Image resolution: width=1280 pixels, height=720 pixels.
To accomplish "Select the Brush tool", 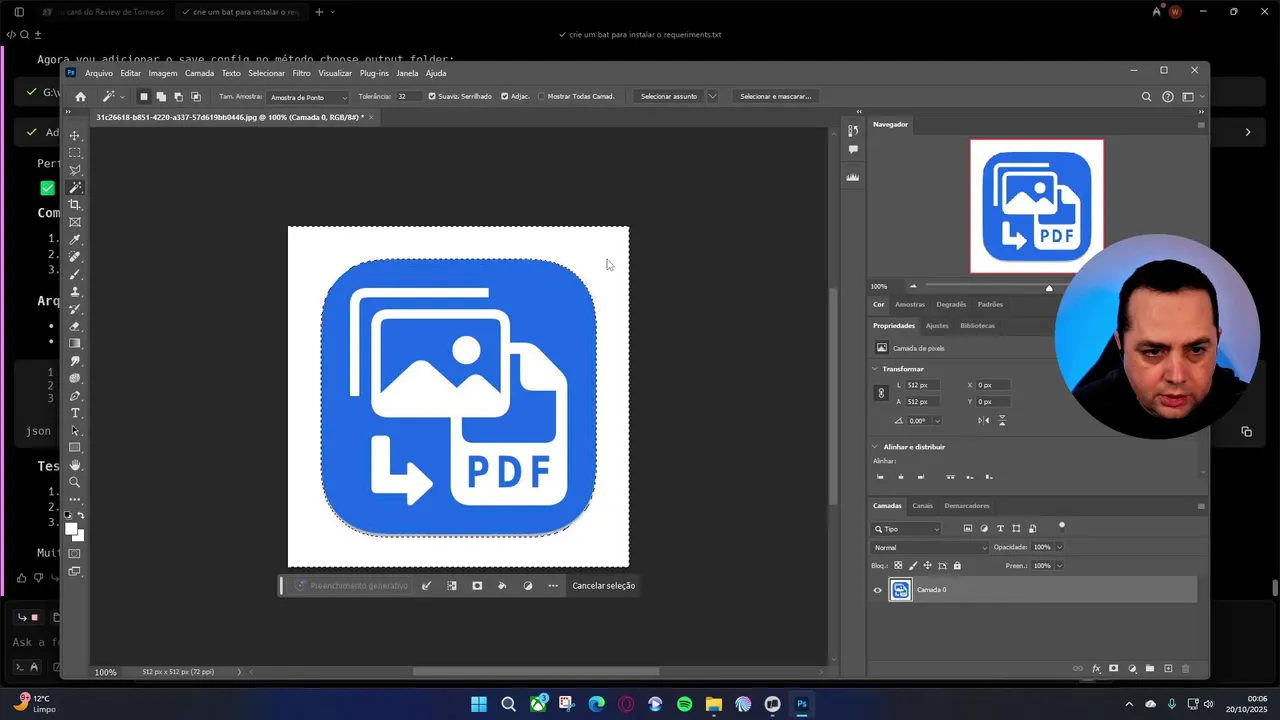I will pos(75,274).
